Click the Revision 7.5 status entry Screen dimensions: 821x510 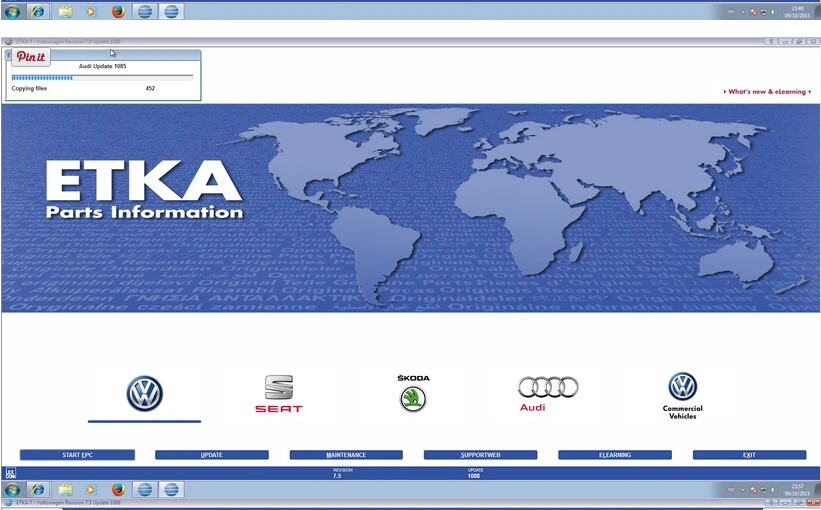(x=342, y=473)
